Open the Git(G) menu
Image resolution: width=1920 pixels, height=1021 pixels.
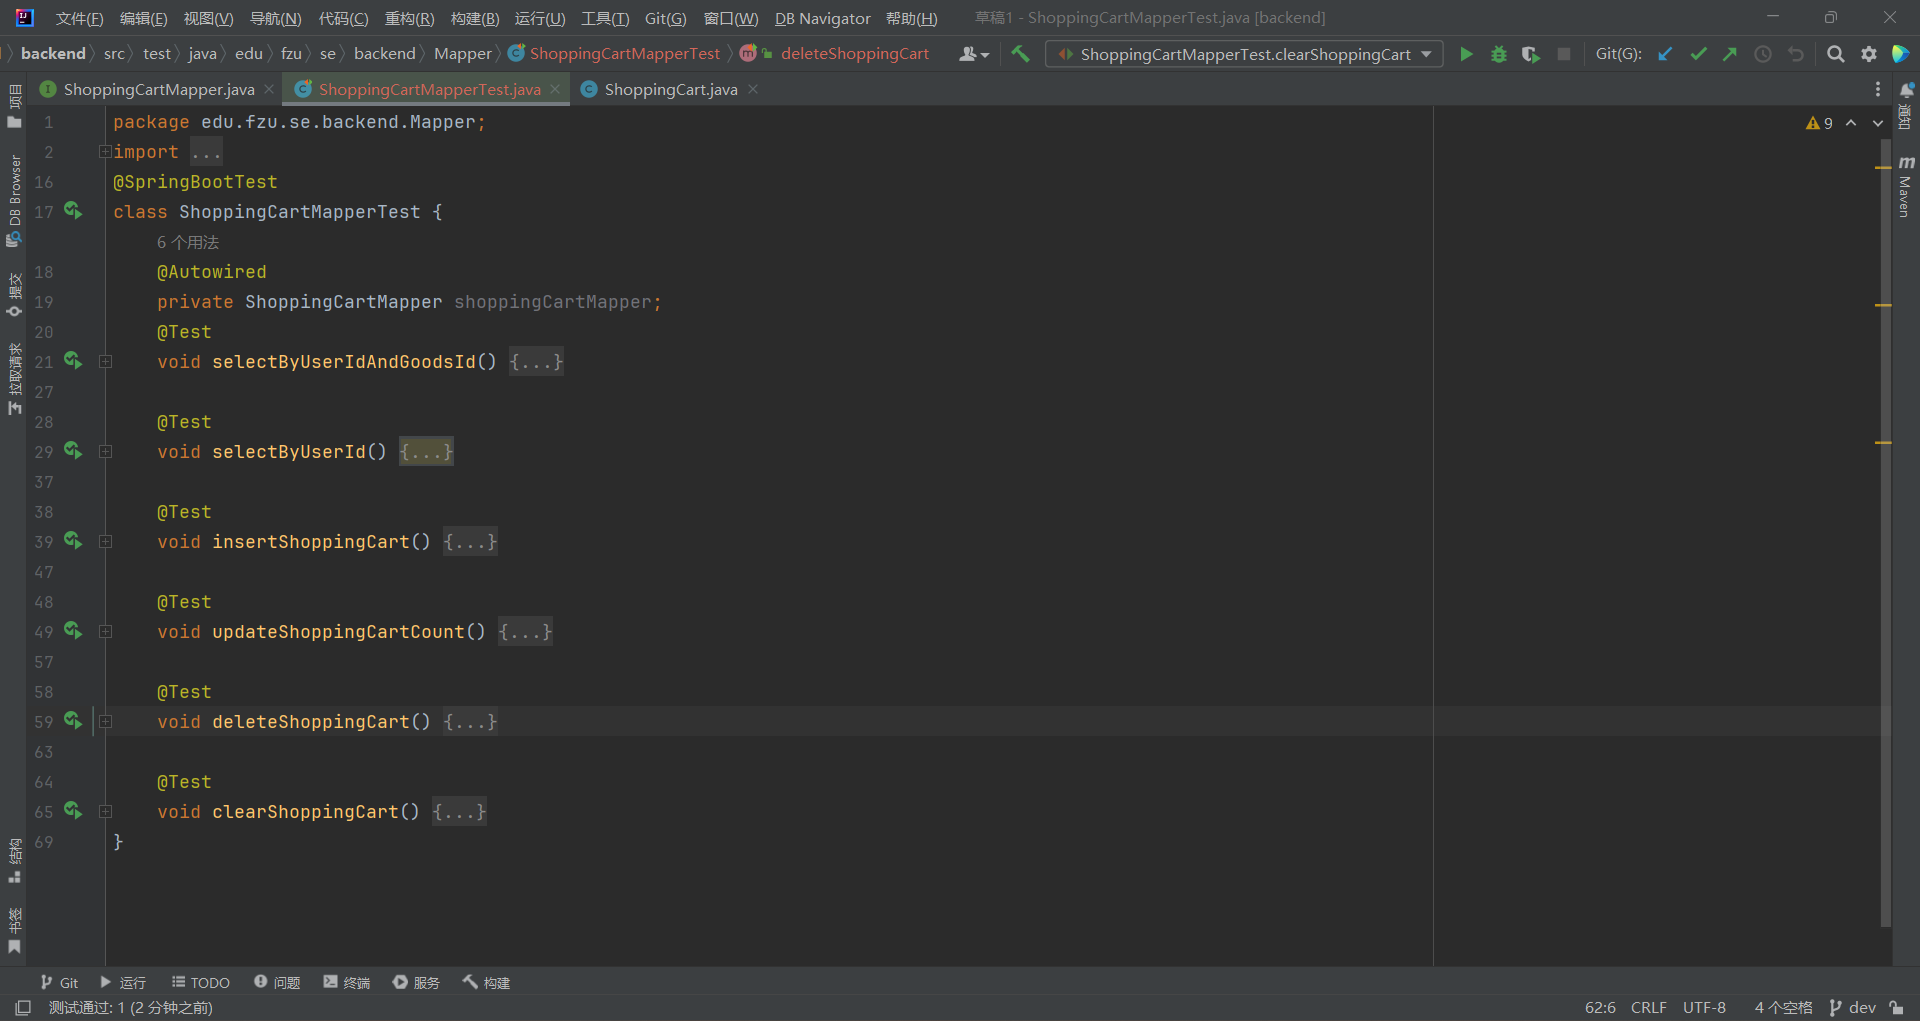click(x=665, y=18)
